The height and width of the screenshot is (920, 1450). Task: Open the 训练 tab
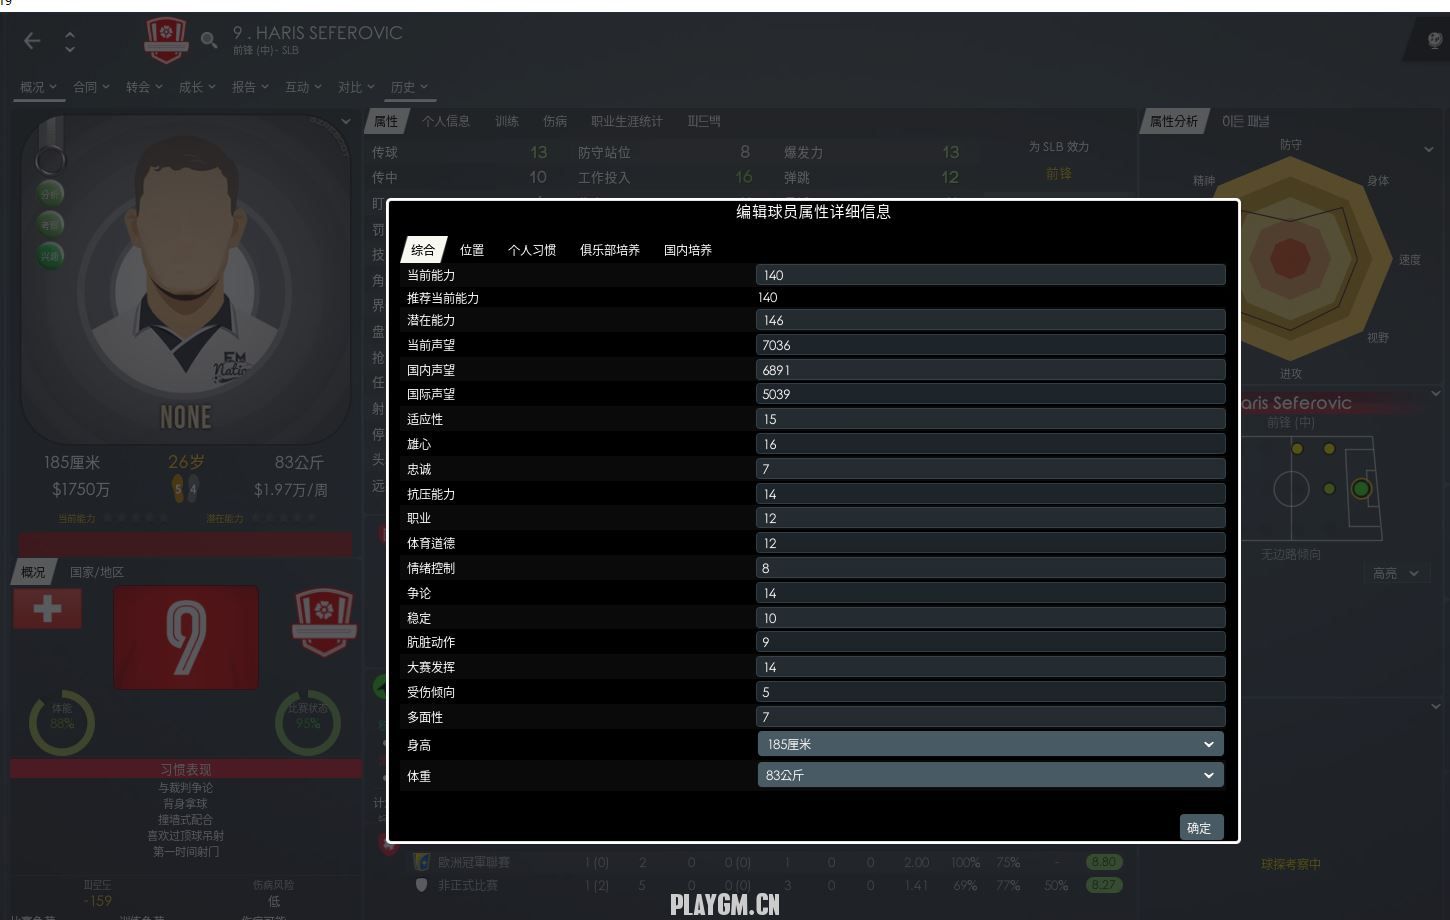pos(507,121)
